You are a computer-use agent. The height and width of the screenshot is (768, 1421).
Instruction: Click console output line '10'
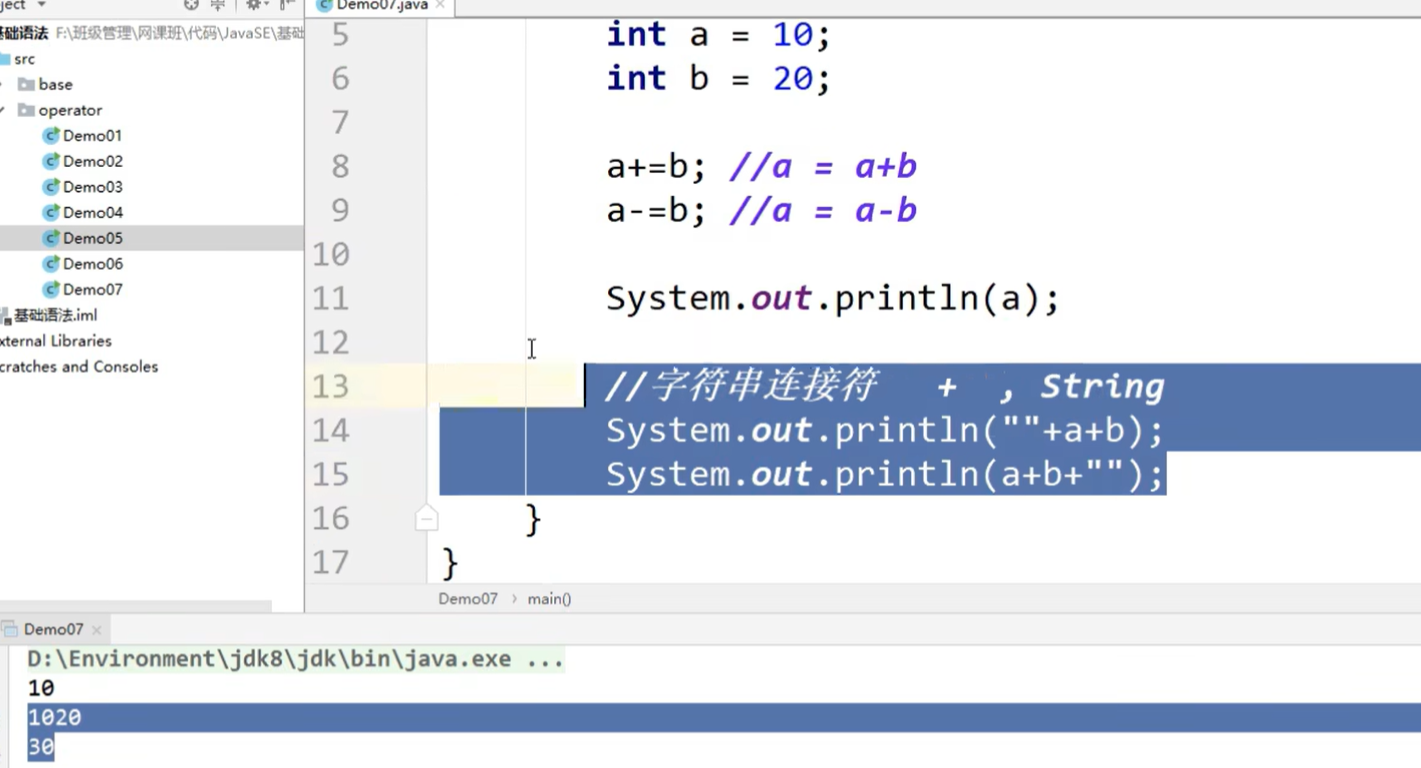point(41,688)
